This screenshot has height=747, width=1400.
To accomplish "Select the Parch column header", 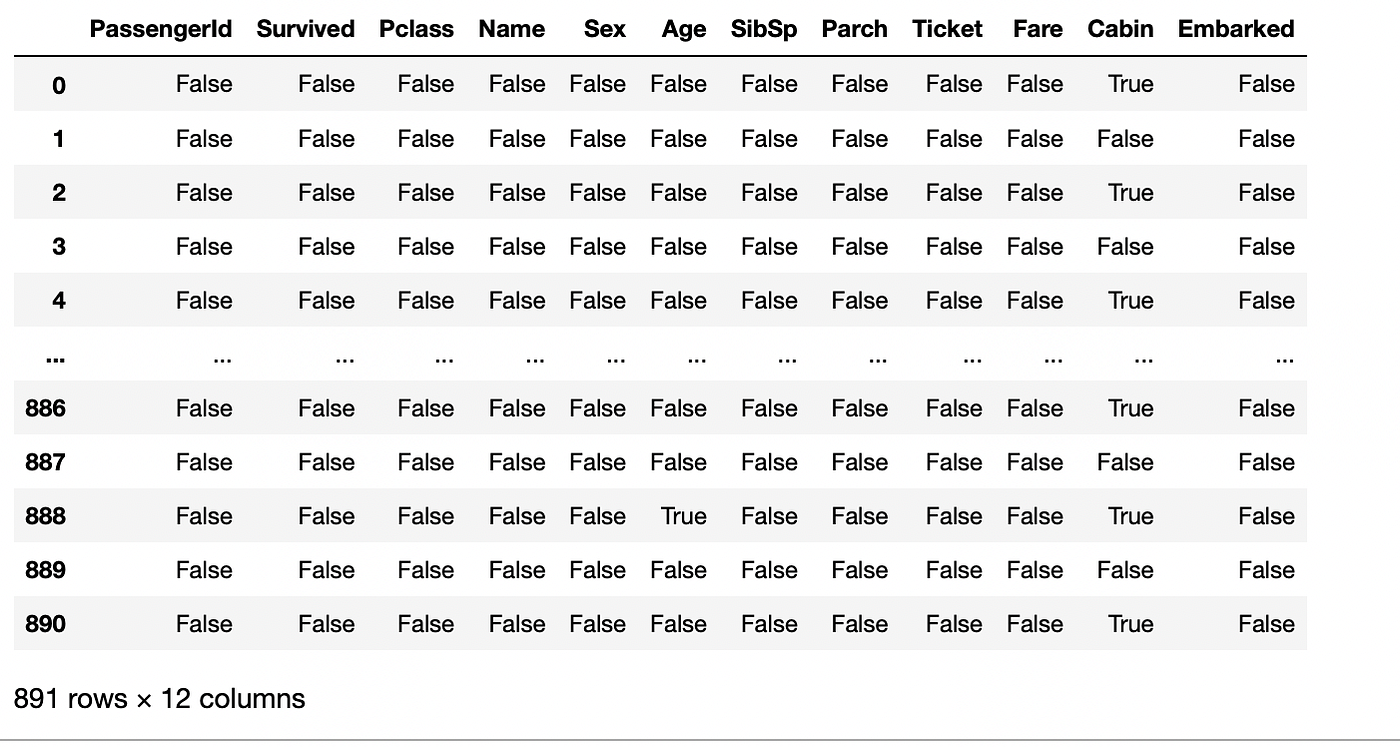I will [x=855, y=29].
